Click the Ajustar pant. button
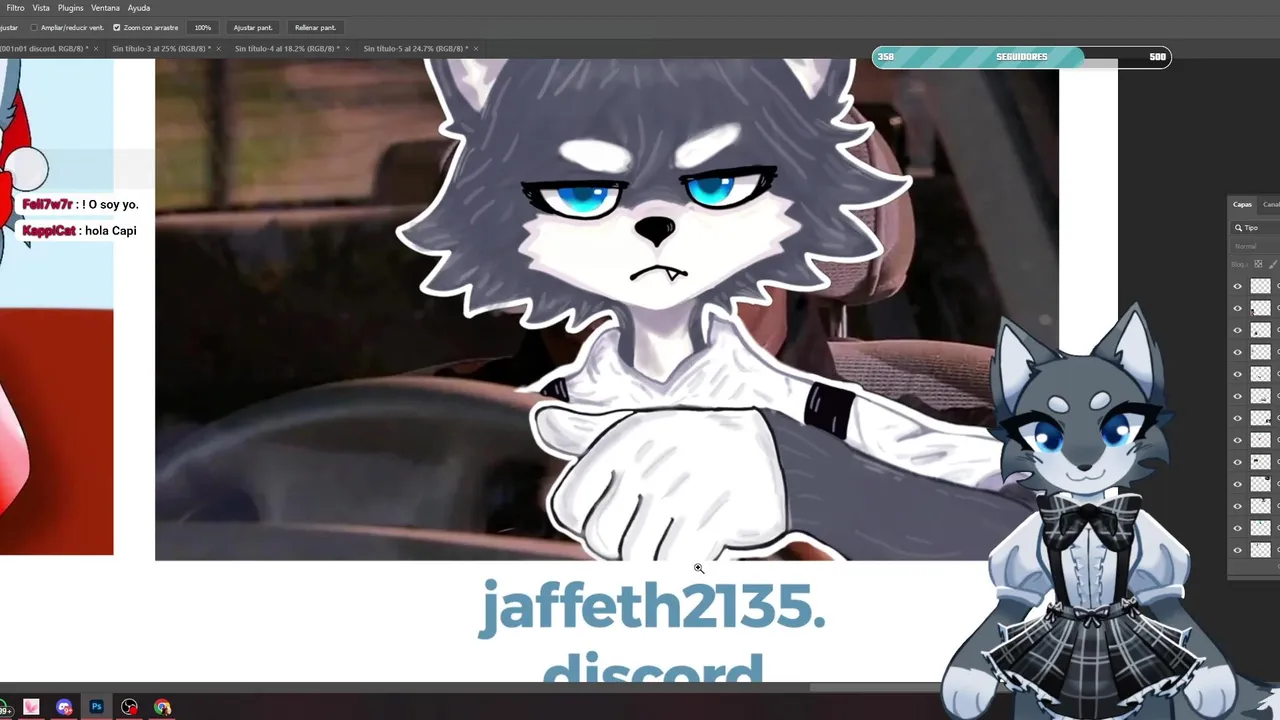The height and width of the screenshot is (720, 1280). pyautogui.click(x=253, y=28)
